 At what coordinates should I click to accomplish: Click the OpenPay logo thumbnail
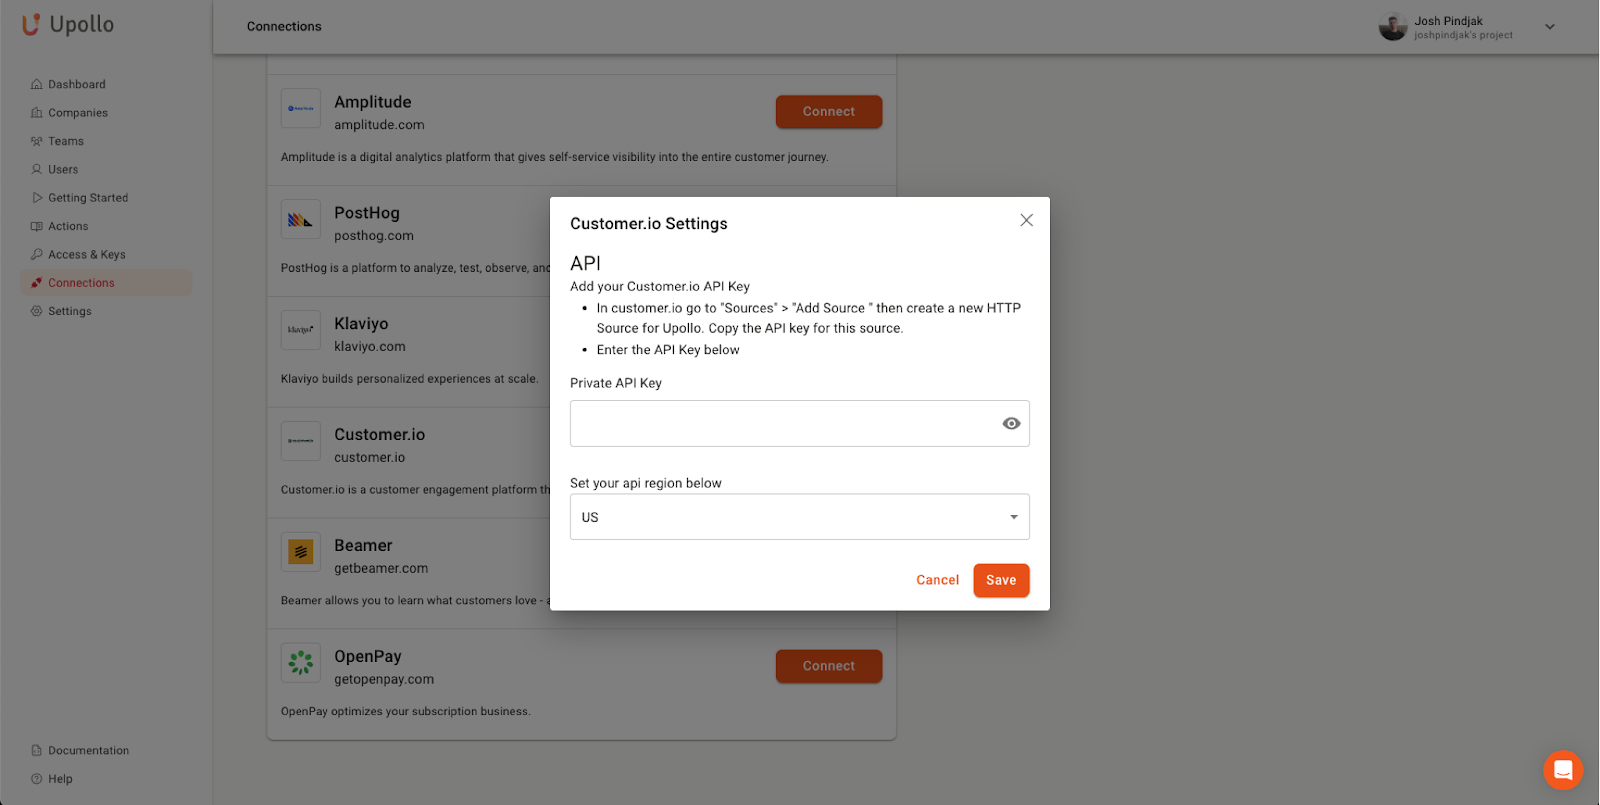point(301,662)
